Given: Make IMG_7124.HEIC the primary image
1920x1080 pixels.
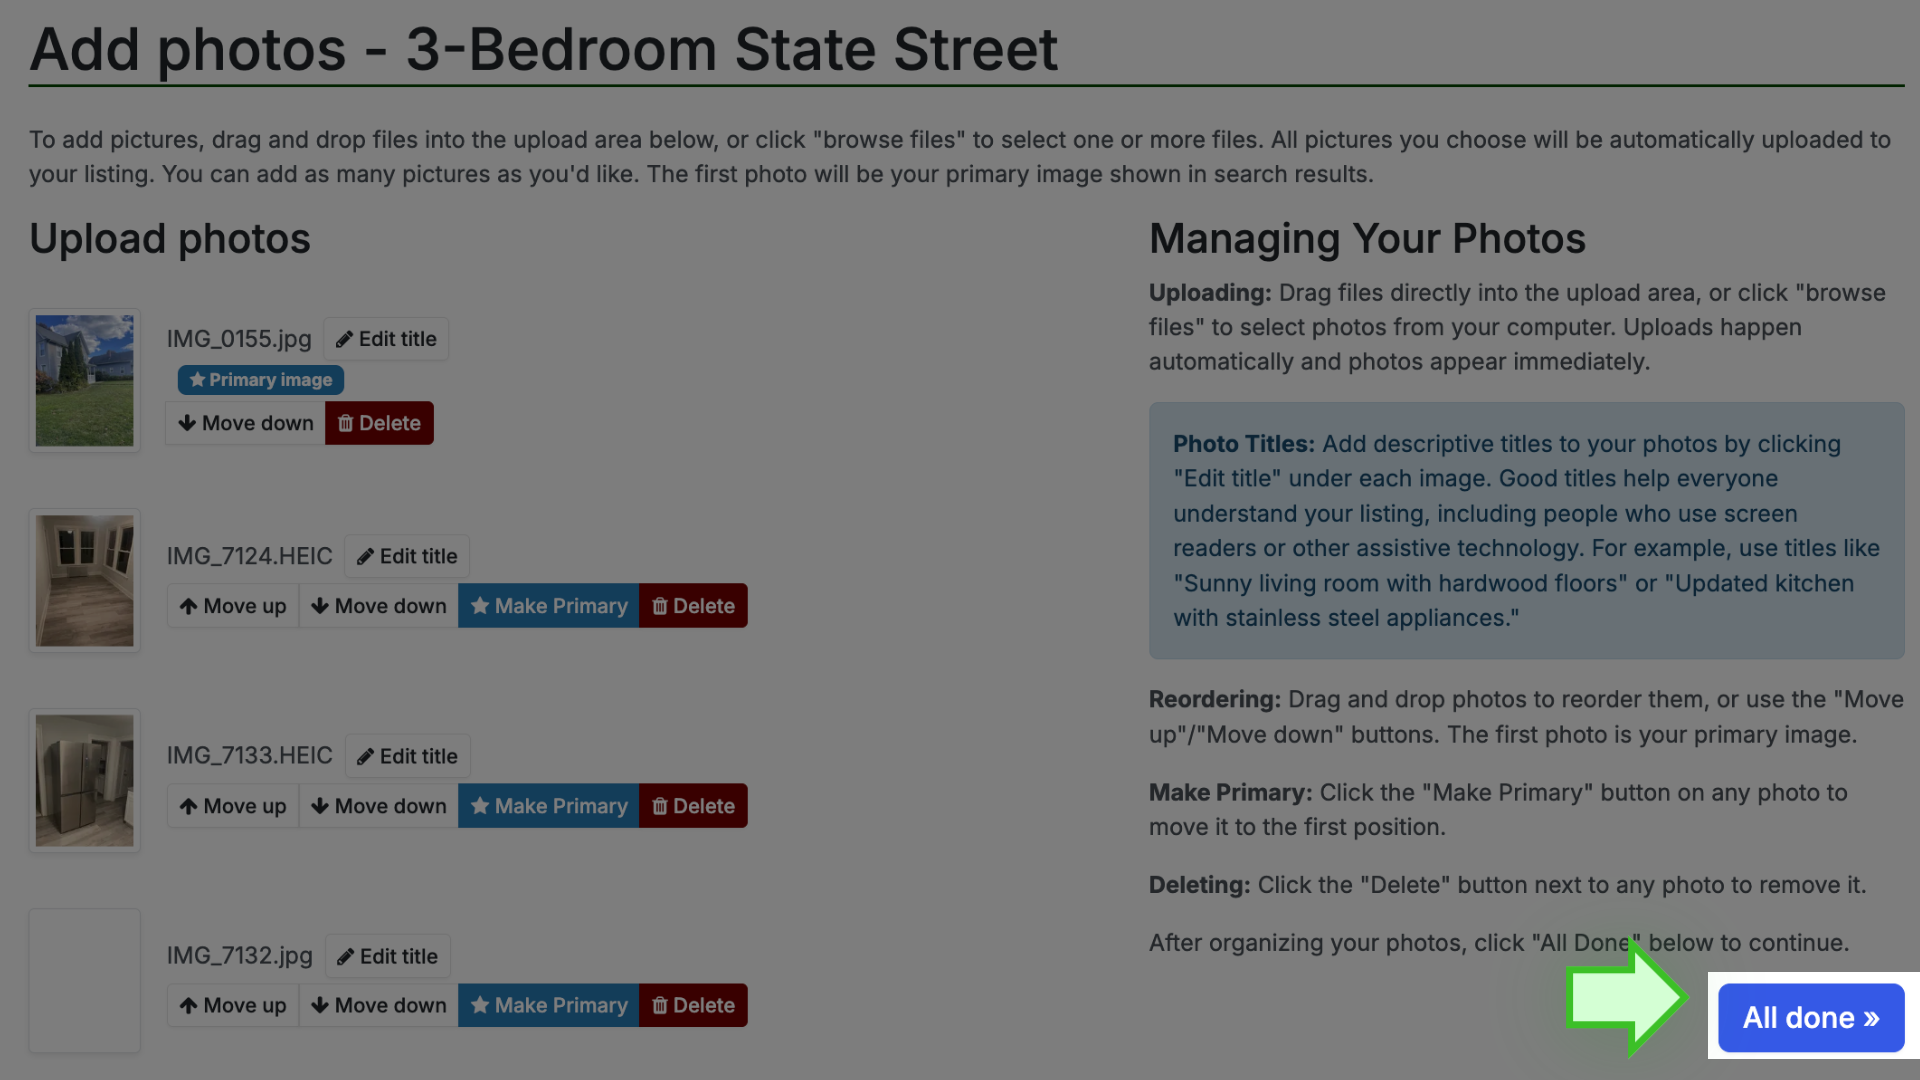Looking at the screenshot, I should (x=549, y=606).
